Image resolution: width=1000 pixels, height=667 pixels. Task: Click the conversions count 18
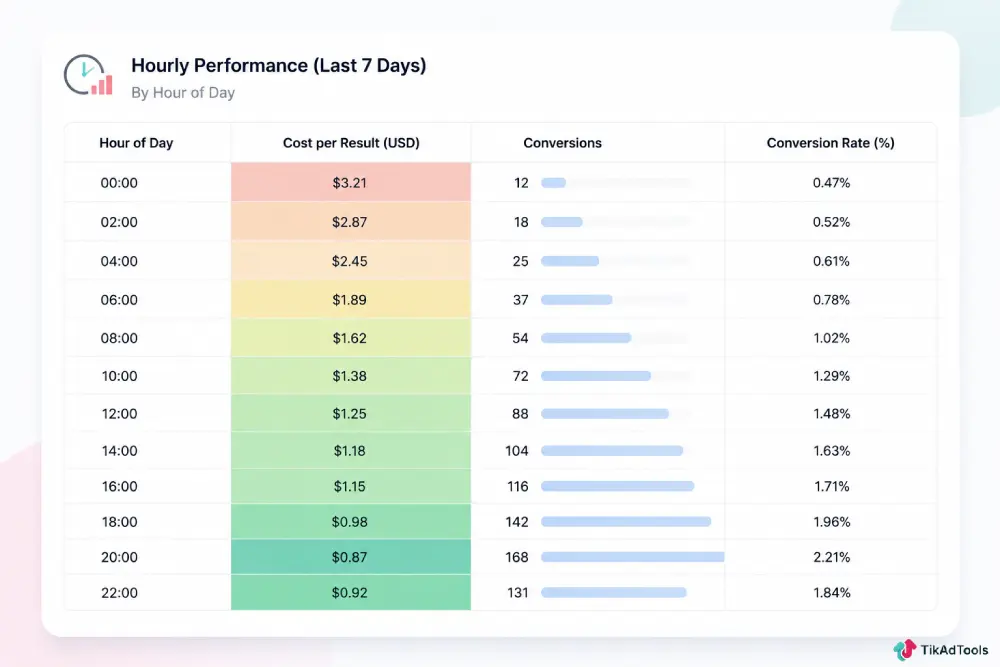[x=521, y=222]
